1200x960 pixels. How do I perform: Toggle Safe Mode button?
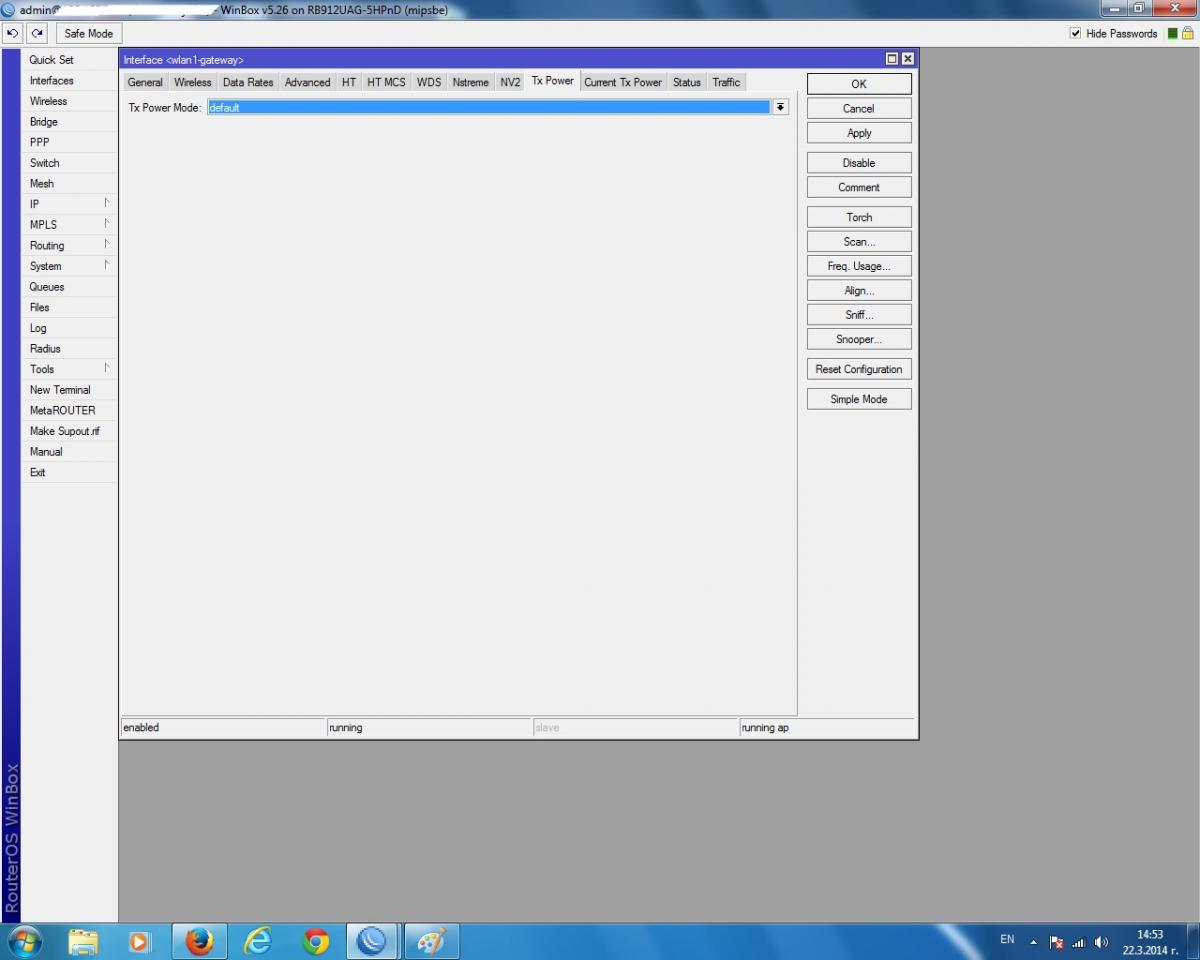tap(88, 33)
